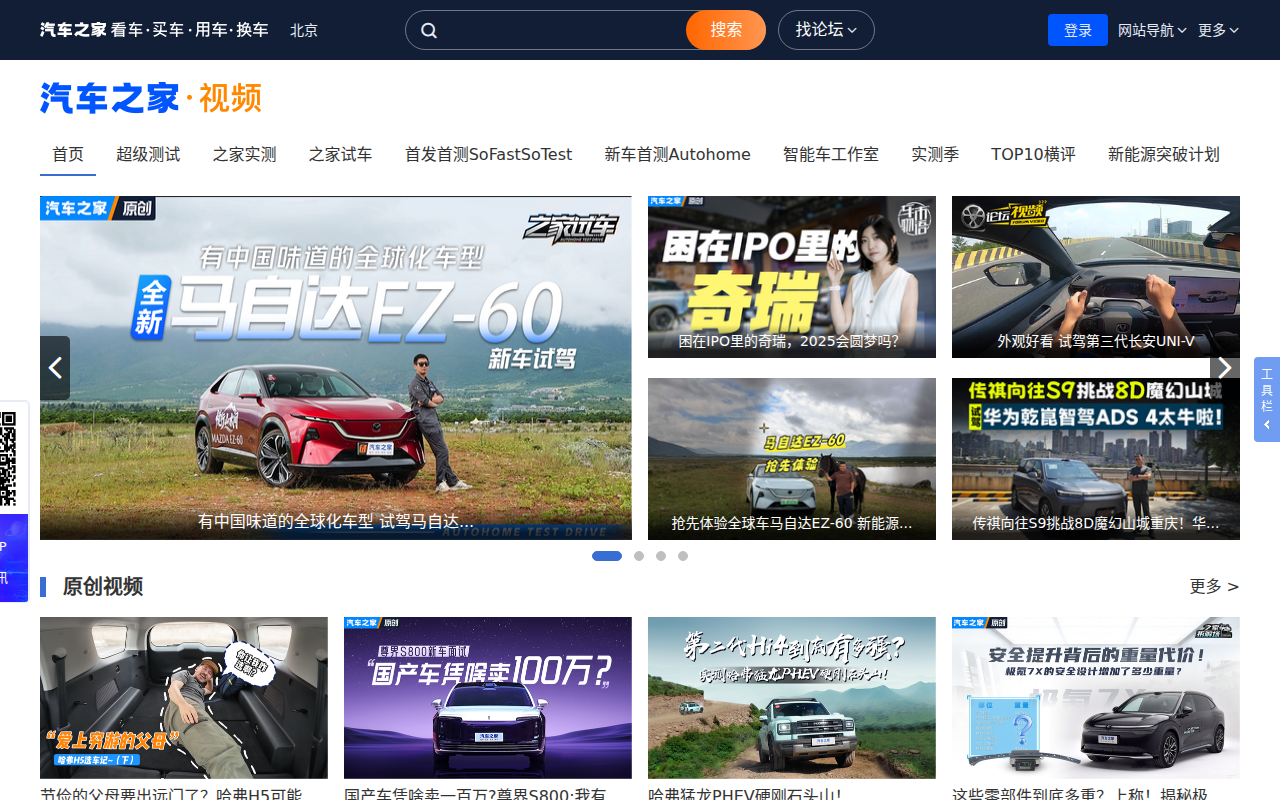Screen dimensions: 1280x800
Task: Open 安全提升背后的重量代价 video thumbnail
Action: [x=1096, y=698]
